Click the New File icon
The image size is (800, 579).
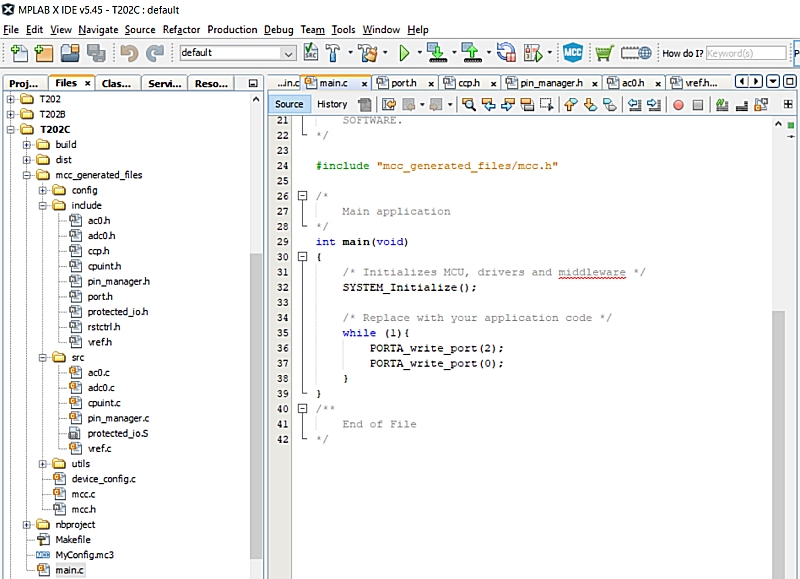coord(18,52)
